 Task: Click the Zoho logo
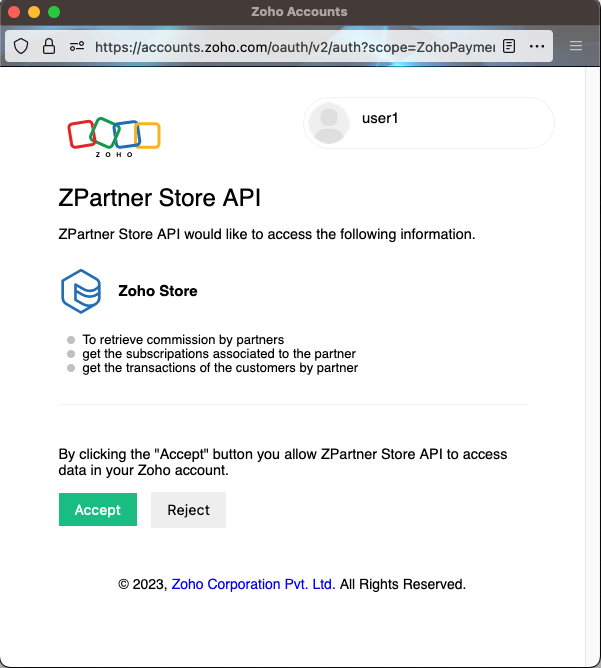pos(114,137)
